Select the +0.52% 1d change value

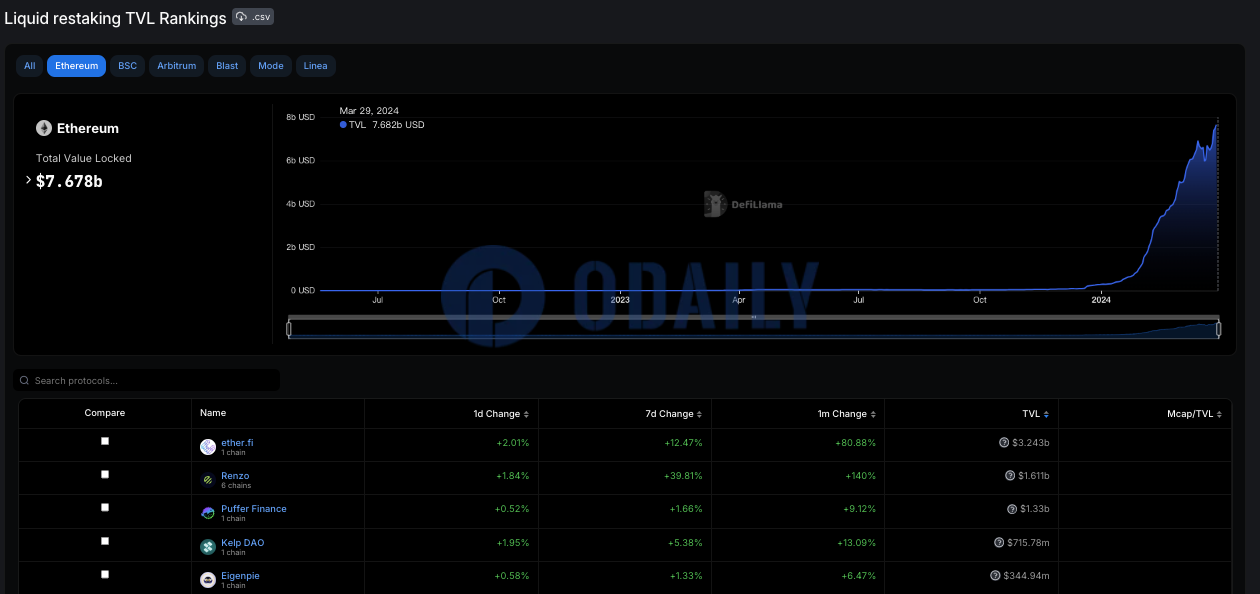pyautogui.click(x=512, y=509)
